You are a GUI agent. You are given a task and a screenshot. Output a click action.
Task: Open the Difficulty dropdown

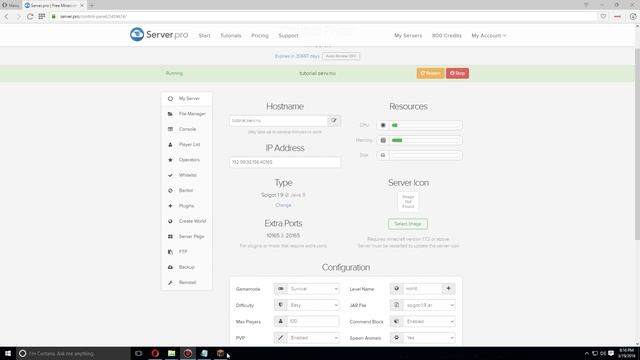[x=313, y=305]
